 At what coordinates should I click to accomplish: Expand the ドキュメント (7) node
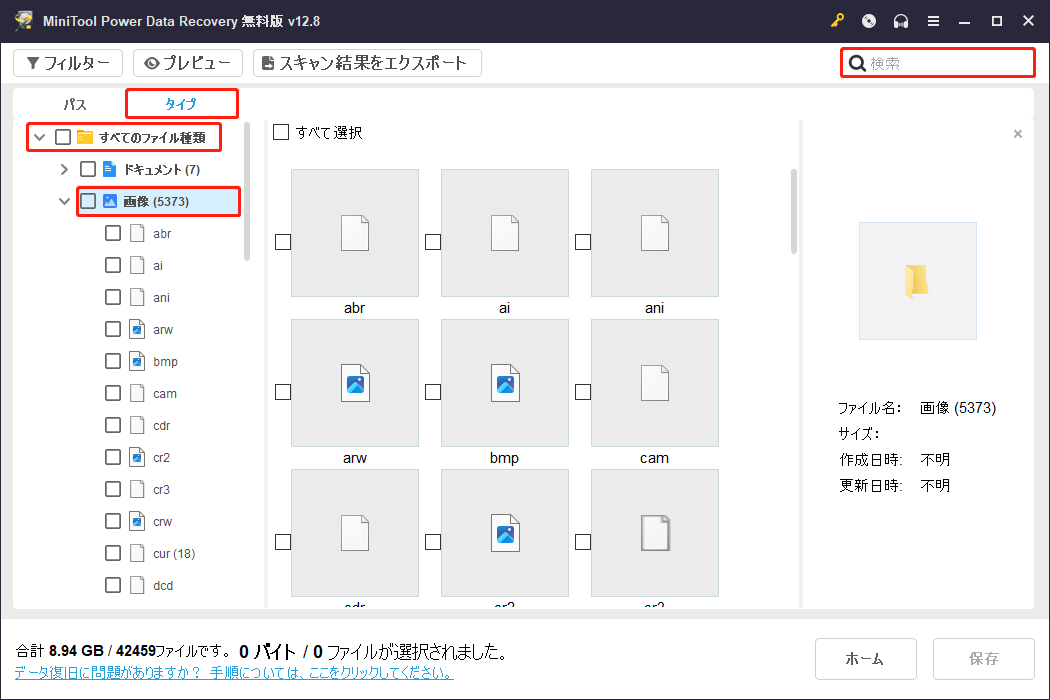(x=64, y=168)
